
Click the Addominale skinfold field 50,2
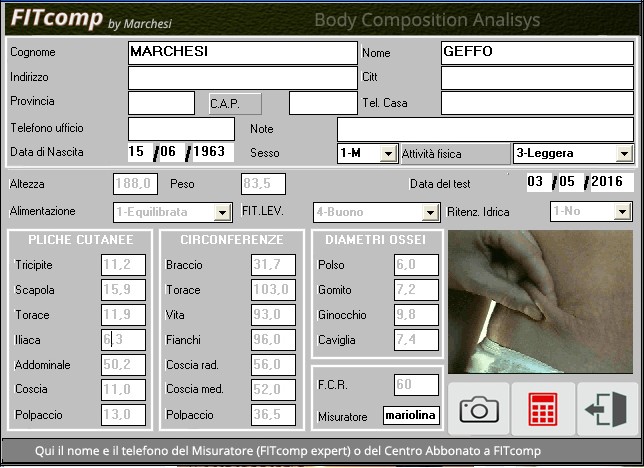(x=123, y=365)
